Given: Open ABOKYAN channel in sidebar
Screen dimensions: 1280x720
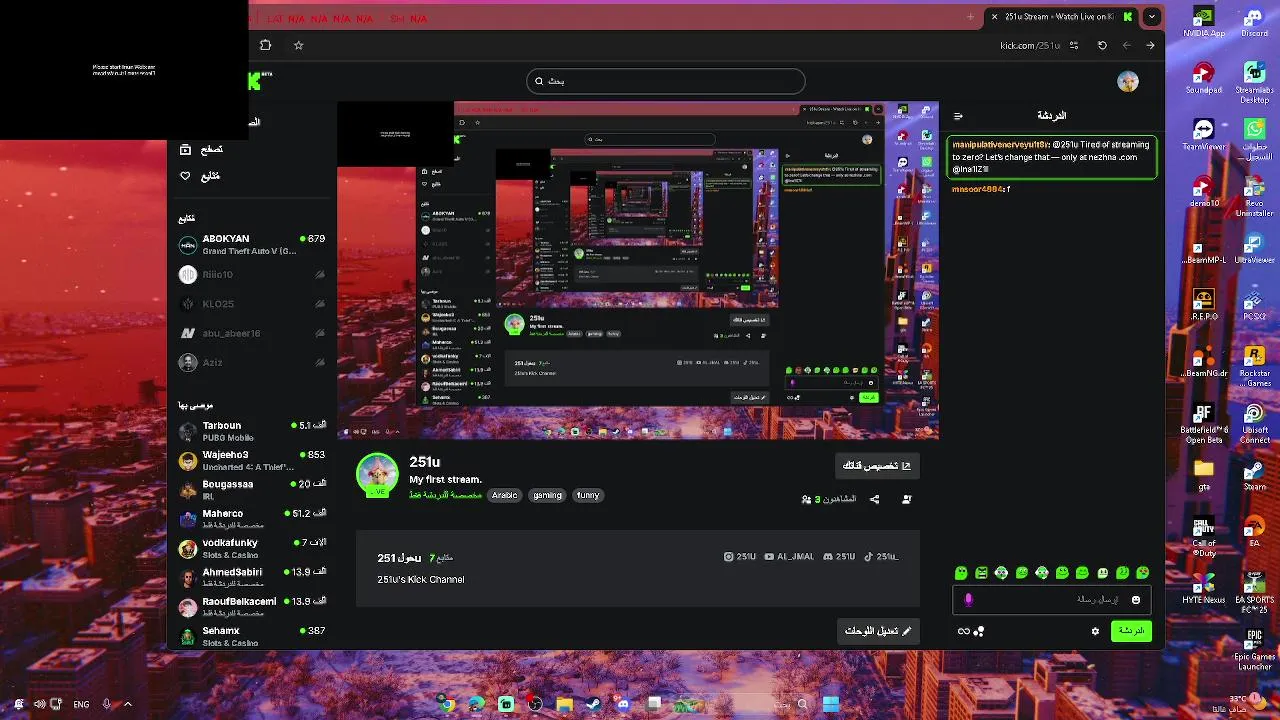Looking at the screenshot, I should (251, 244).
